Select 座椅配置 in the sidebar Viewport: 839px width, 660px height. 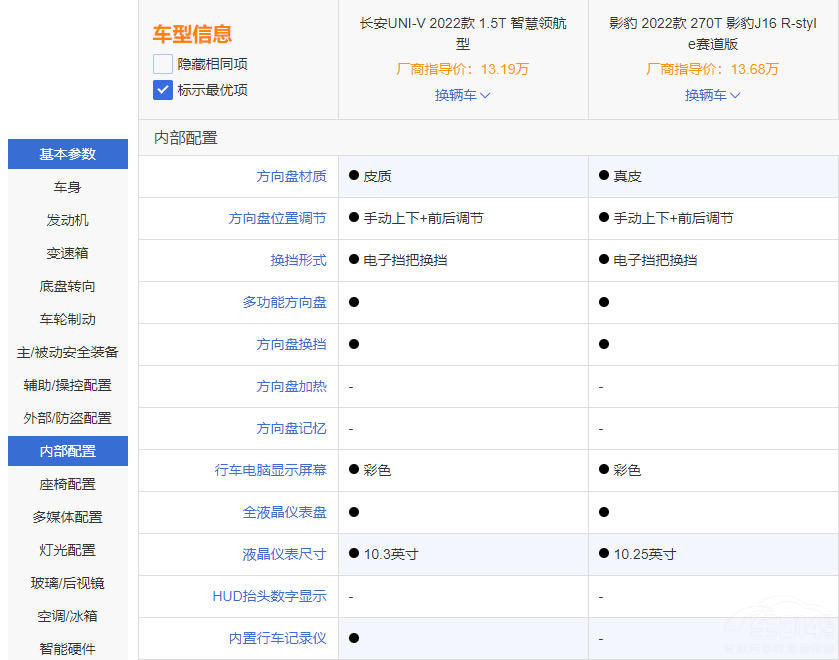pyautogui.click(x=68, y=484)
